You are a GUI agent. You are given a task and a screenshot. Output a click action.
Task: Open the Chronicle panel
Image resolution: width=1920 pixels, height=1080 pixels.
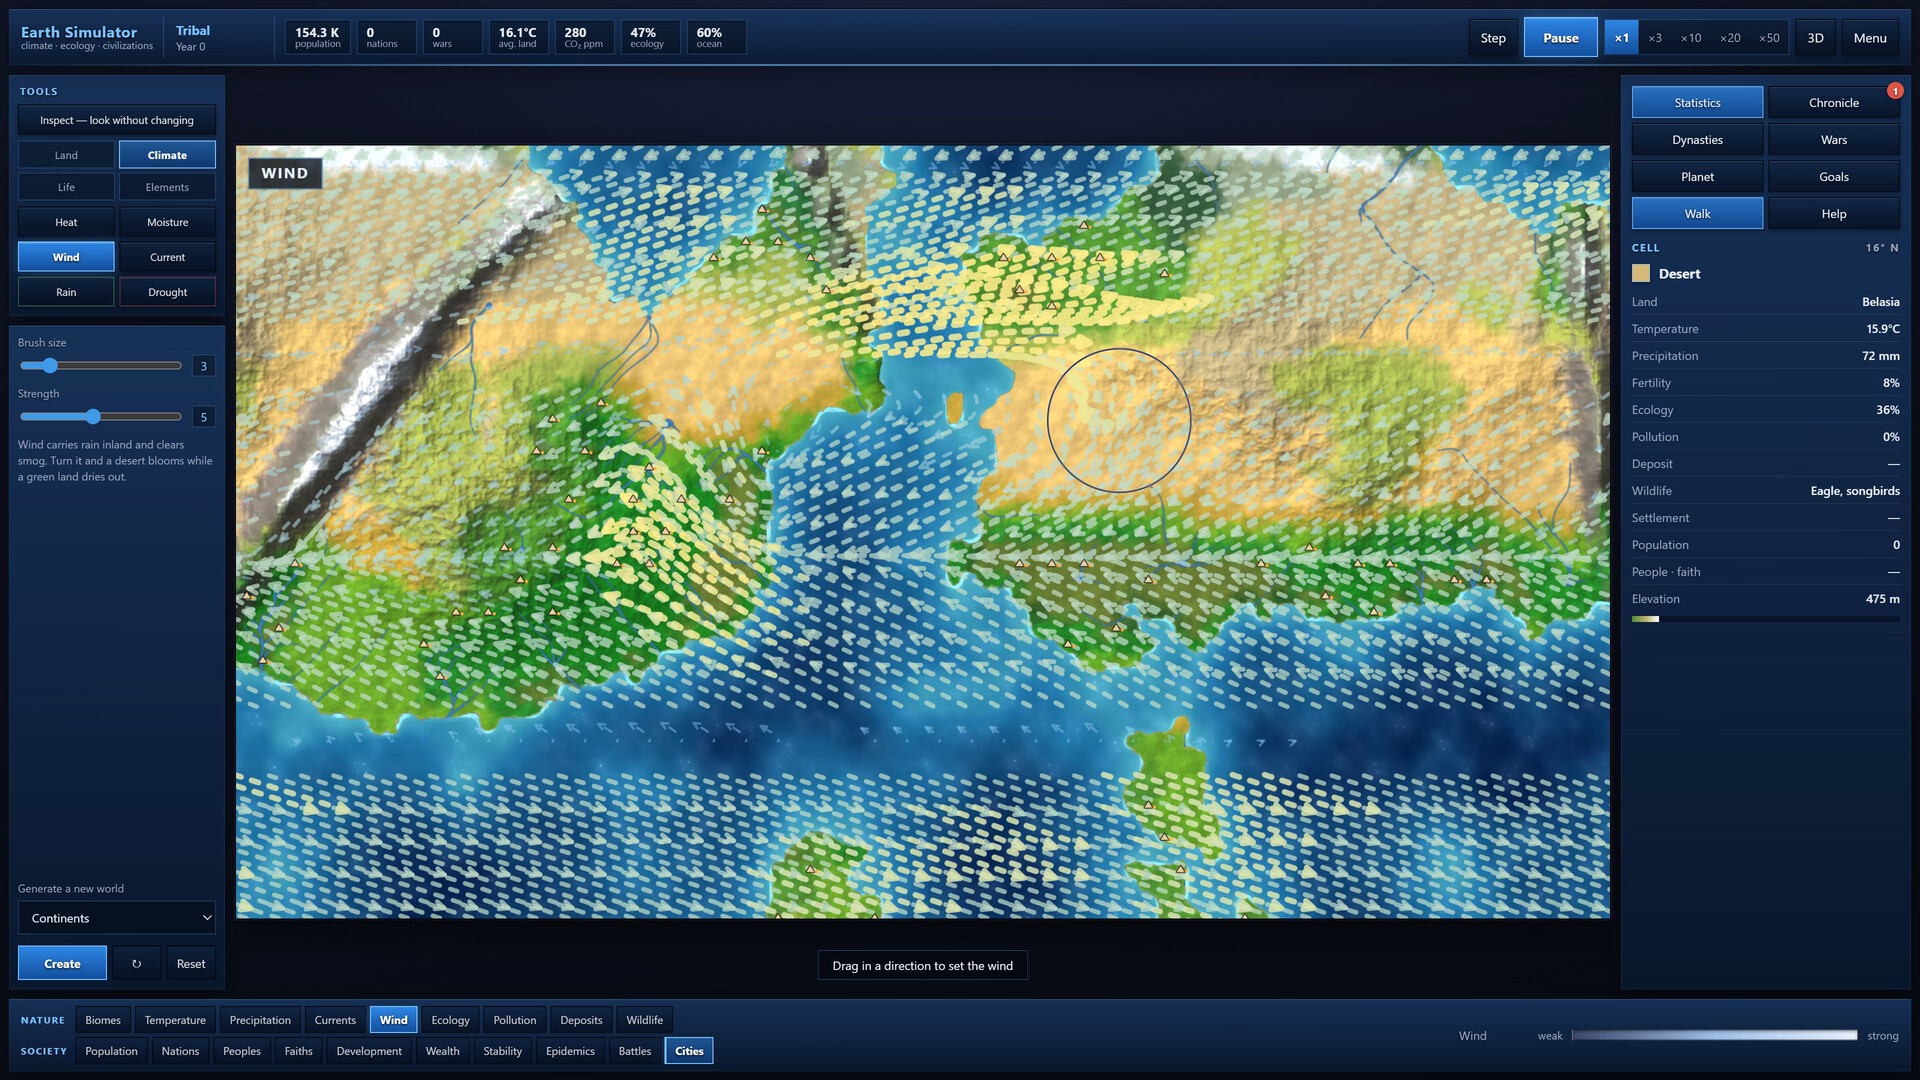(x=1834, y=102)
